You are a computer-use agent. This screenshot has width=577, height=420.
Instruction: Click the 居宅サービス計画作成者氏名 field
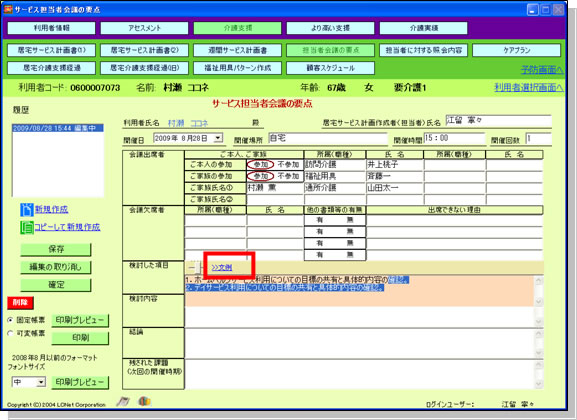coord(498,121)
